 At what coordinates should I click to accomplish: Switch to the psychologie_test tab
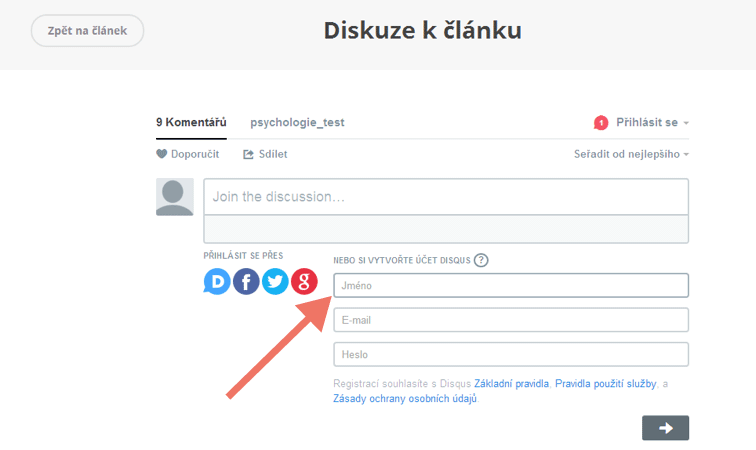(x=297, y=123)
